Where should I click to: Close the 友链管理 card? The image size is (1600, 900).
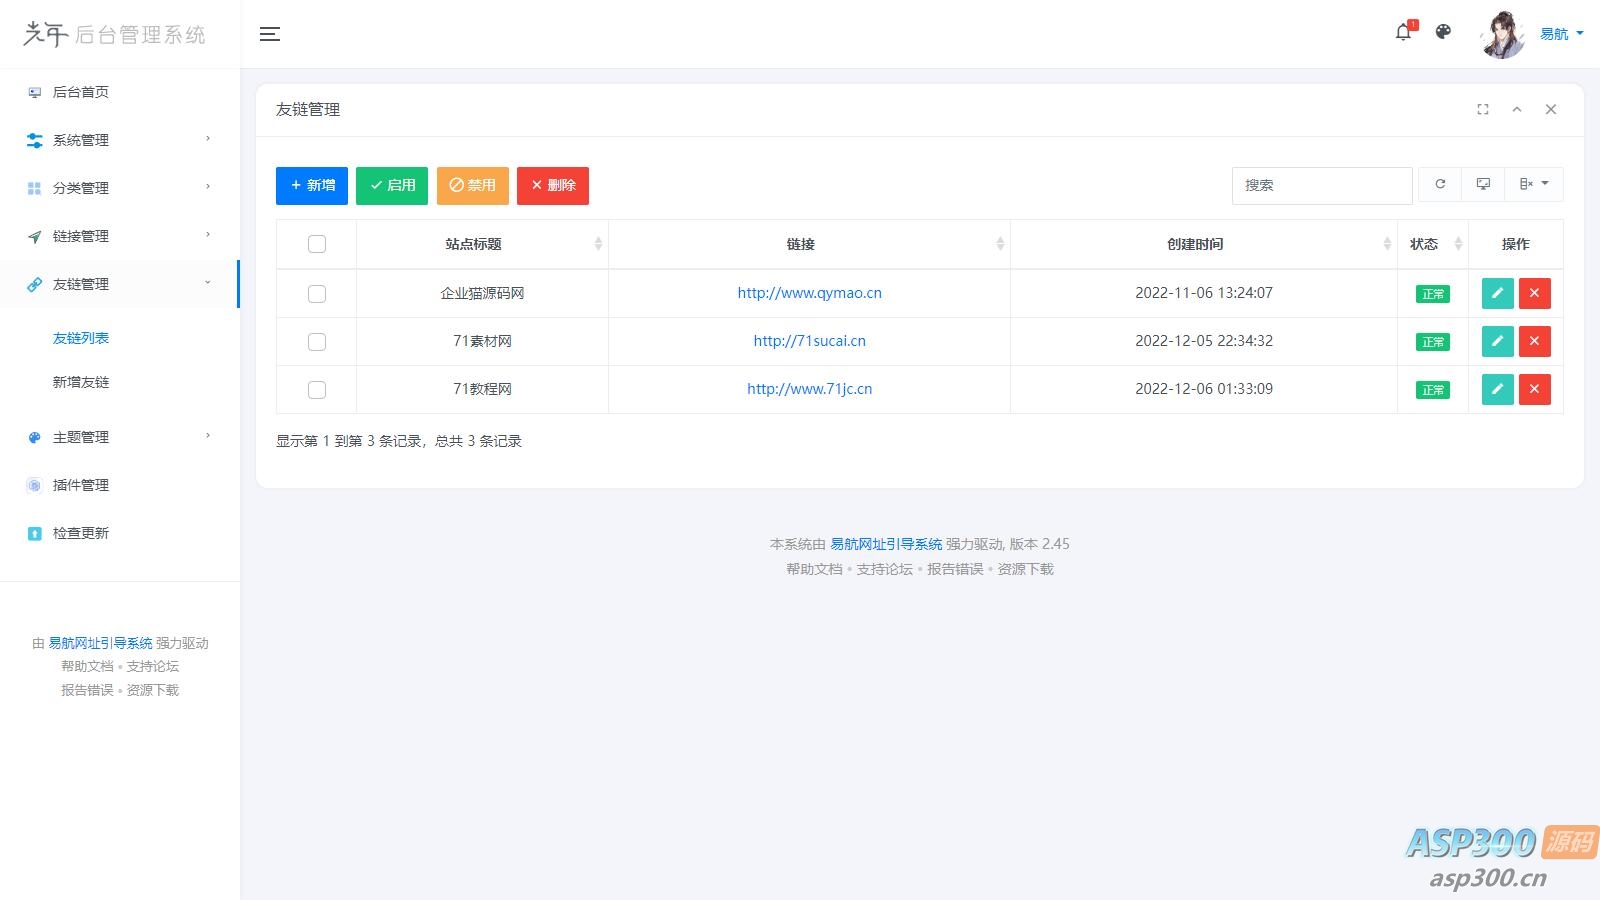[x=1551, y=110]
